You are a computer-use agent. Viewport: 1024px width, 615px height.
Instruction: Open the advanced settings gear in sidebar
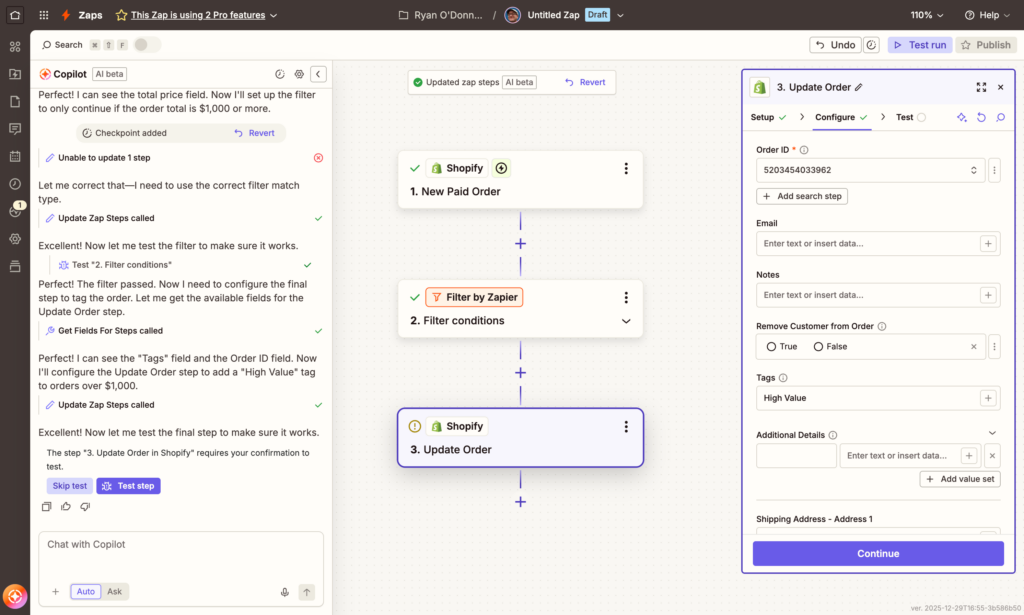click(15, 238)
